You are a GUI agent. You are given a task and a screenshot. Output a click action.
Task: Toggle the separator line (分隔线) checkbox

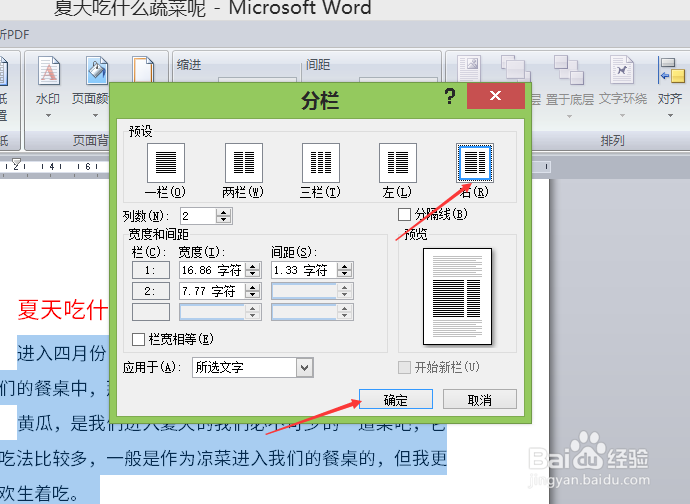pyautogui.click(x=404, y=214)
